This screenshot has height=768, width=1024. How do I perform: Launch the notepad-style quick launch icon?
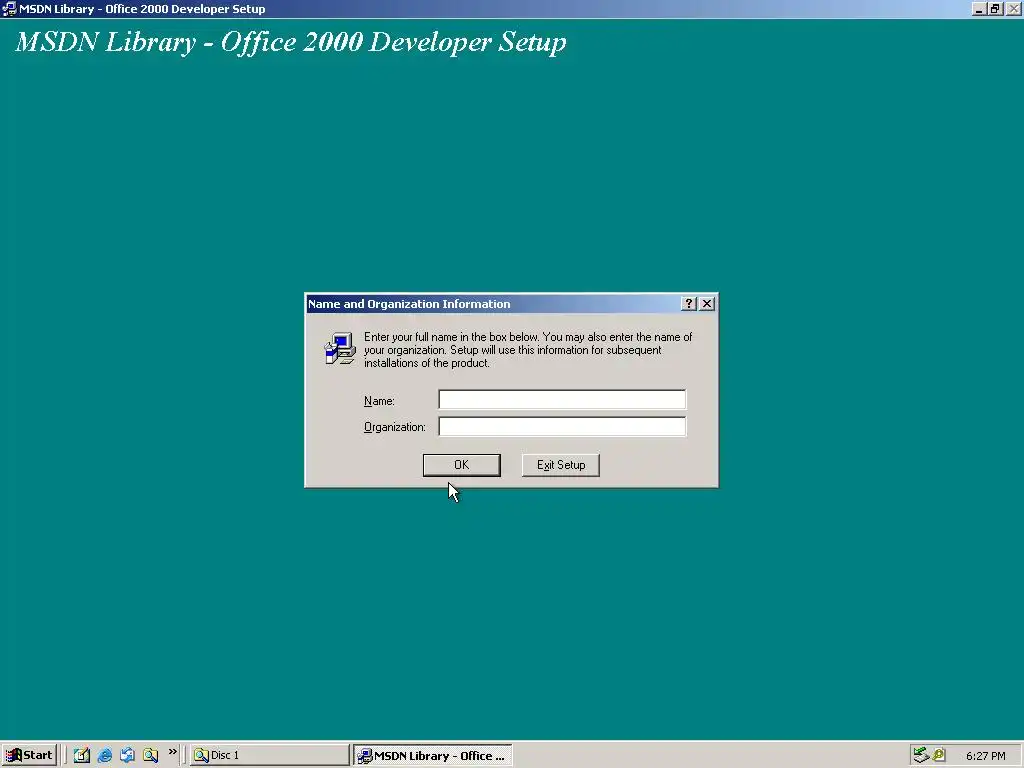82,755
